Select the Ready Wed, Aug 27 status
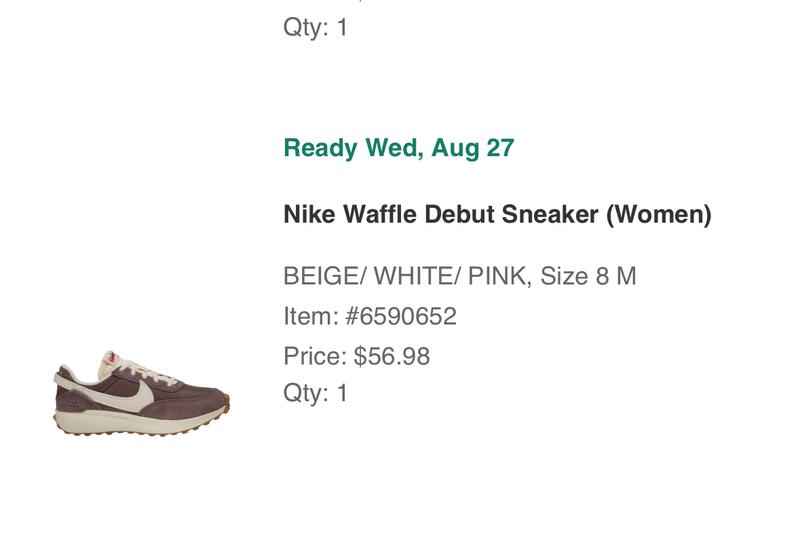 398,148
